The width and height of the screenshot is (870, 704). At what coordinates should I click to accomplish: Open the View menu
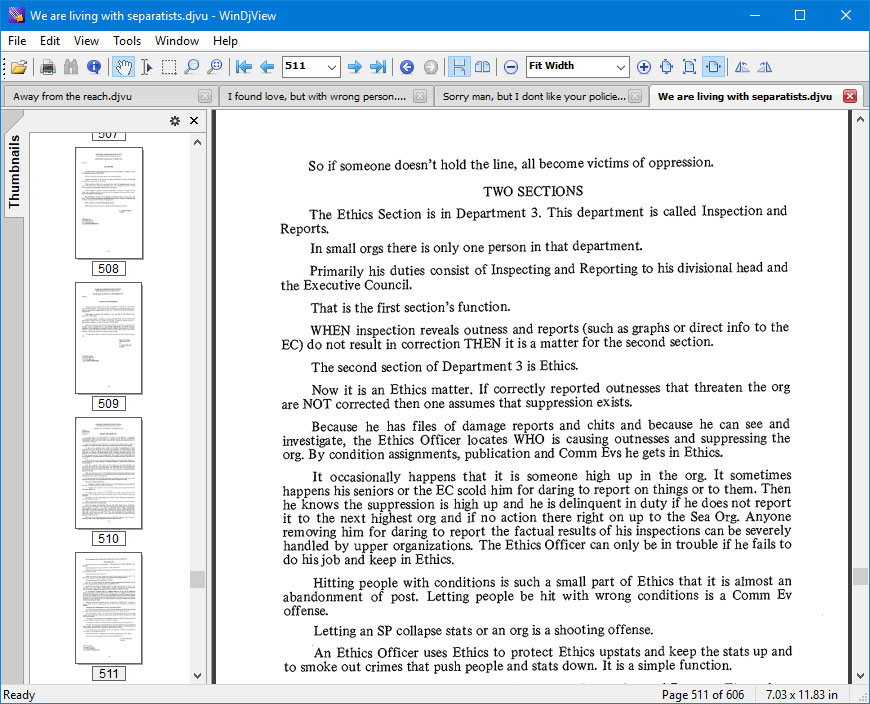coord(87,41)
